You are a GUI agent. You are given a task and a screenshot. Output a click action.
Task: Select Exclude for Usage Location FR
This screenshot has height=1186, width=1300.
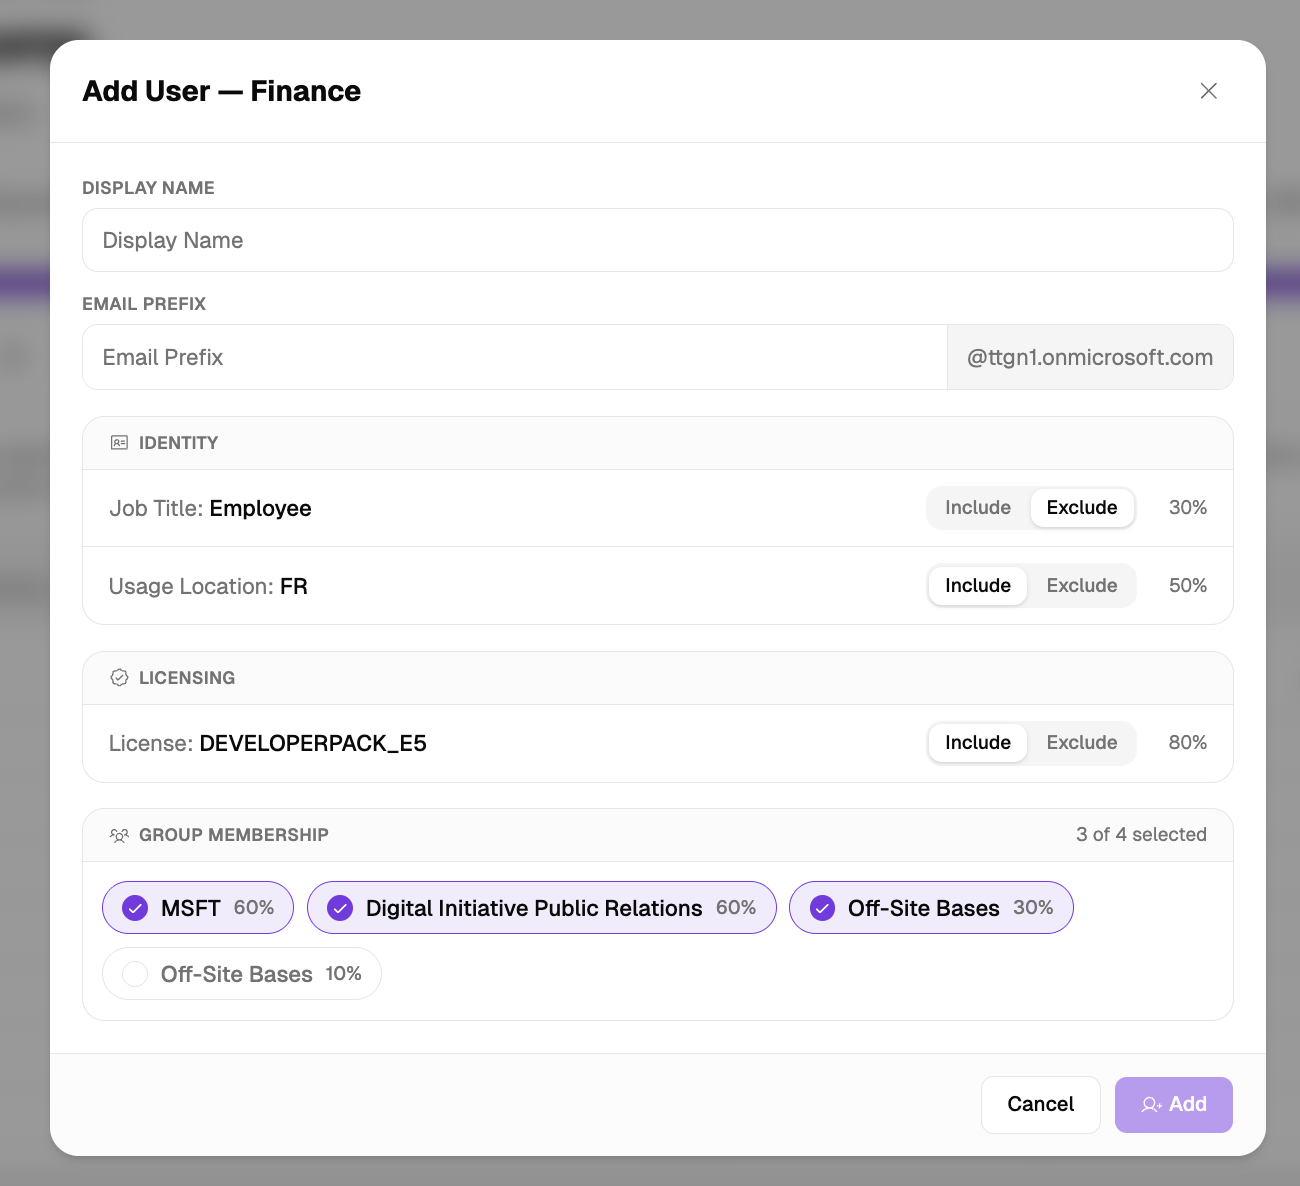(1082, 586)
